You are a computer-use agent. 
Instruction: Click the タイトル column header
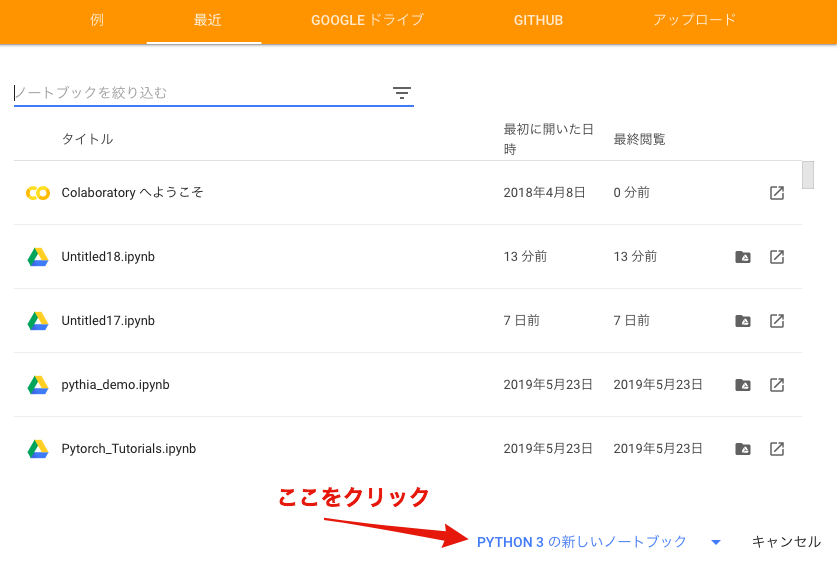click(x=88, y=139)
